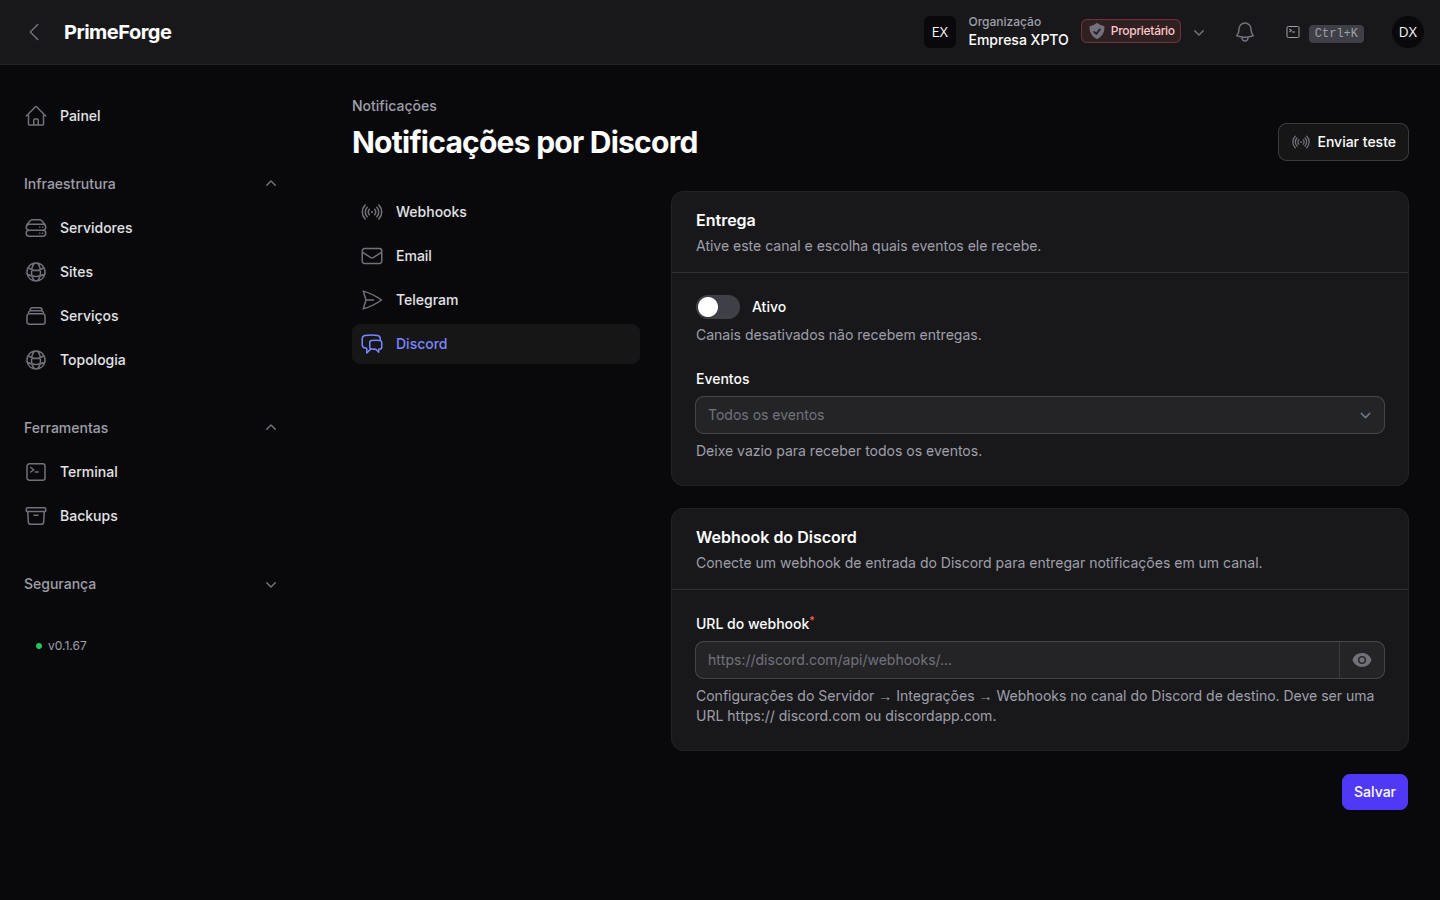Click the Proprietário shield badge
Viewport: 1440px width, 900px height.
pyautogui.click(x=1131, y=31)
